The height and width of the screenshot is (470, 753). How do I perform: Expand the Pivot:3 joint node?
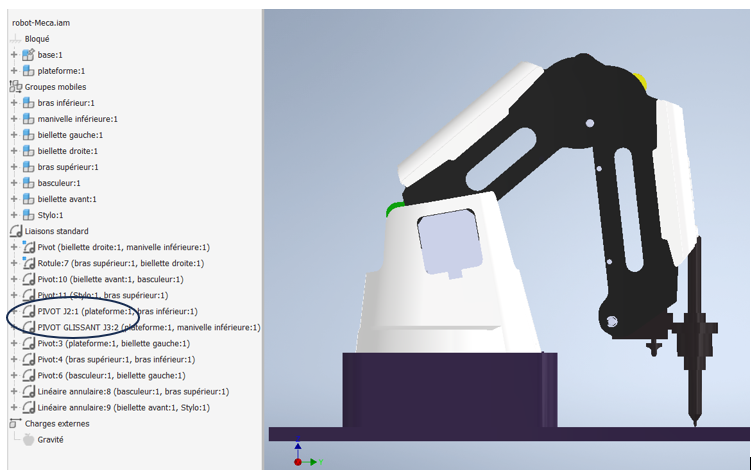(14, 343)
